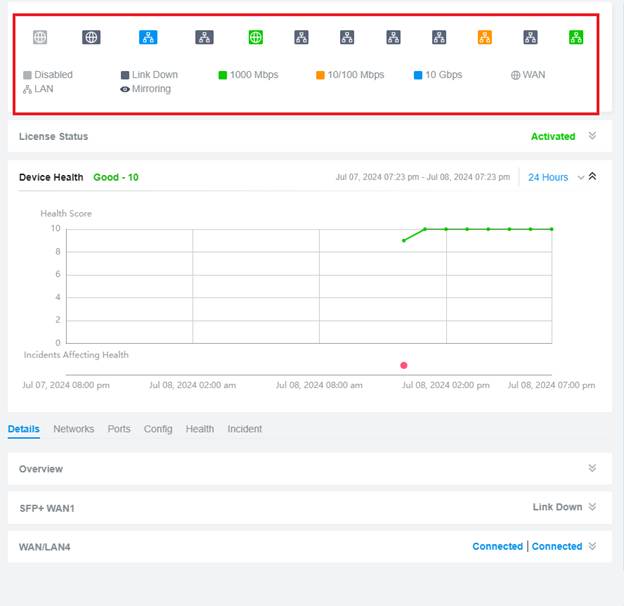Select the blue 10 Gbps LAN port

pyautogui.click(x=148, y=37)
